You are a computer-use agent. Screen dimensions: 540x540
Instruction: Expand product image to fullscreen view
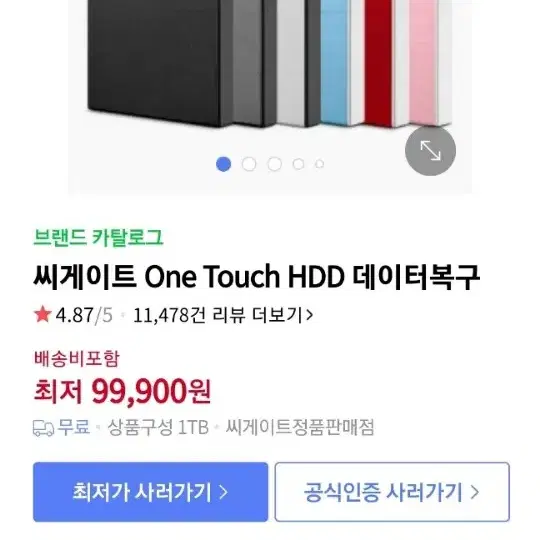(x=430, y=150)
